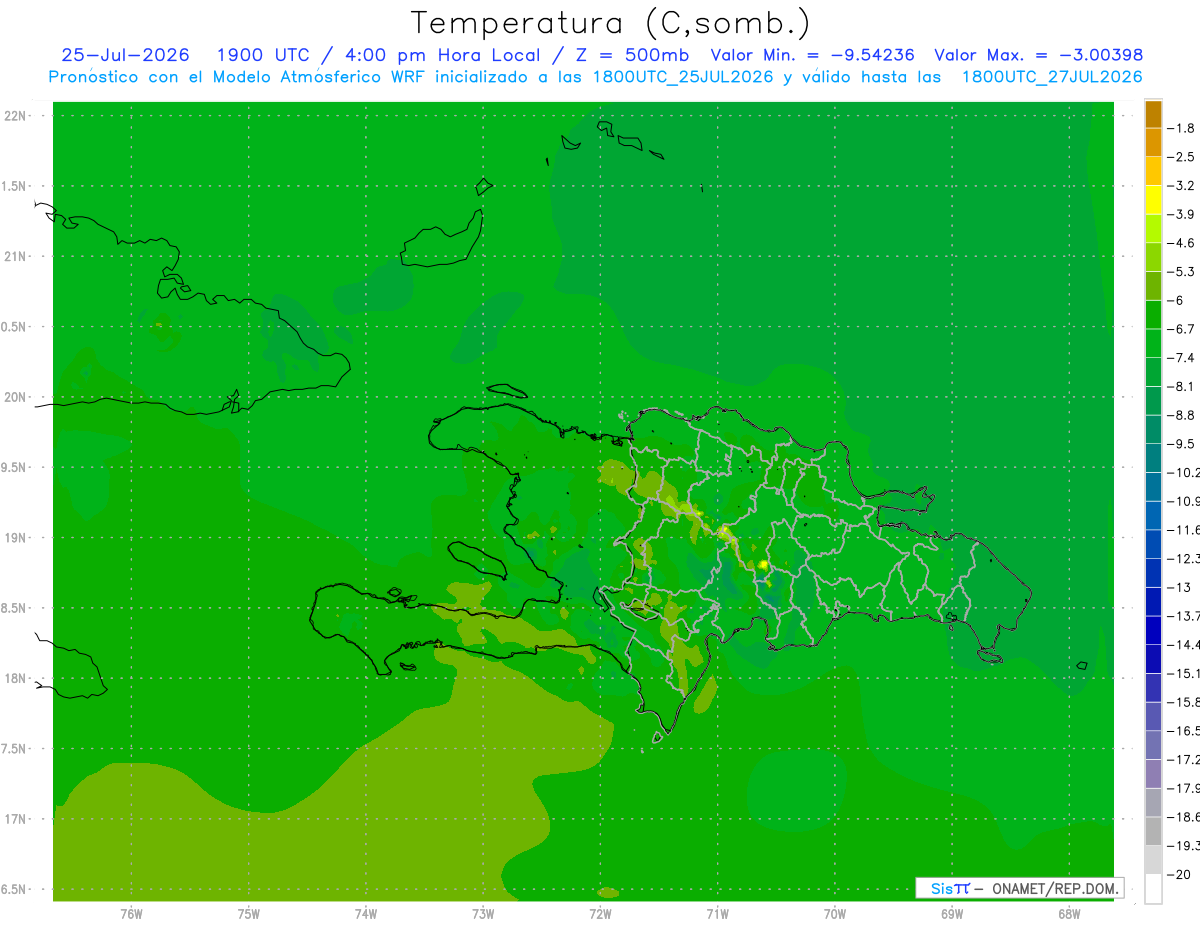Select the dark blue swatch between -13.7 and -14.4

pos(1153,630)
